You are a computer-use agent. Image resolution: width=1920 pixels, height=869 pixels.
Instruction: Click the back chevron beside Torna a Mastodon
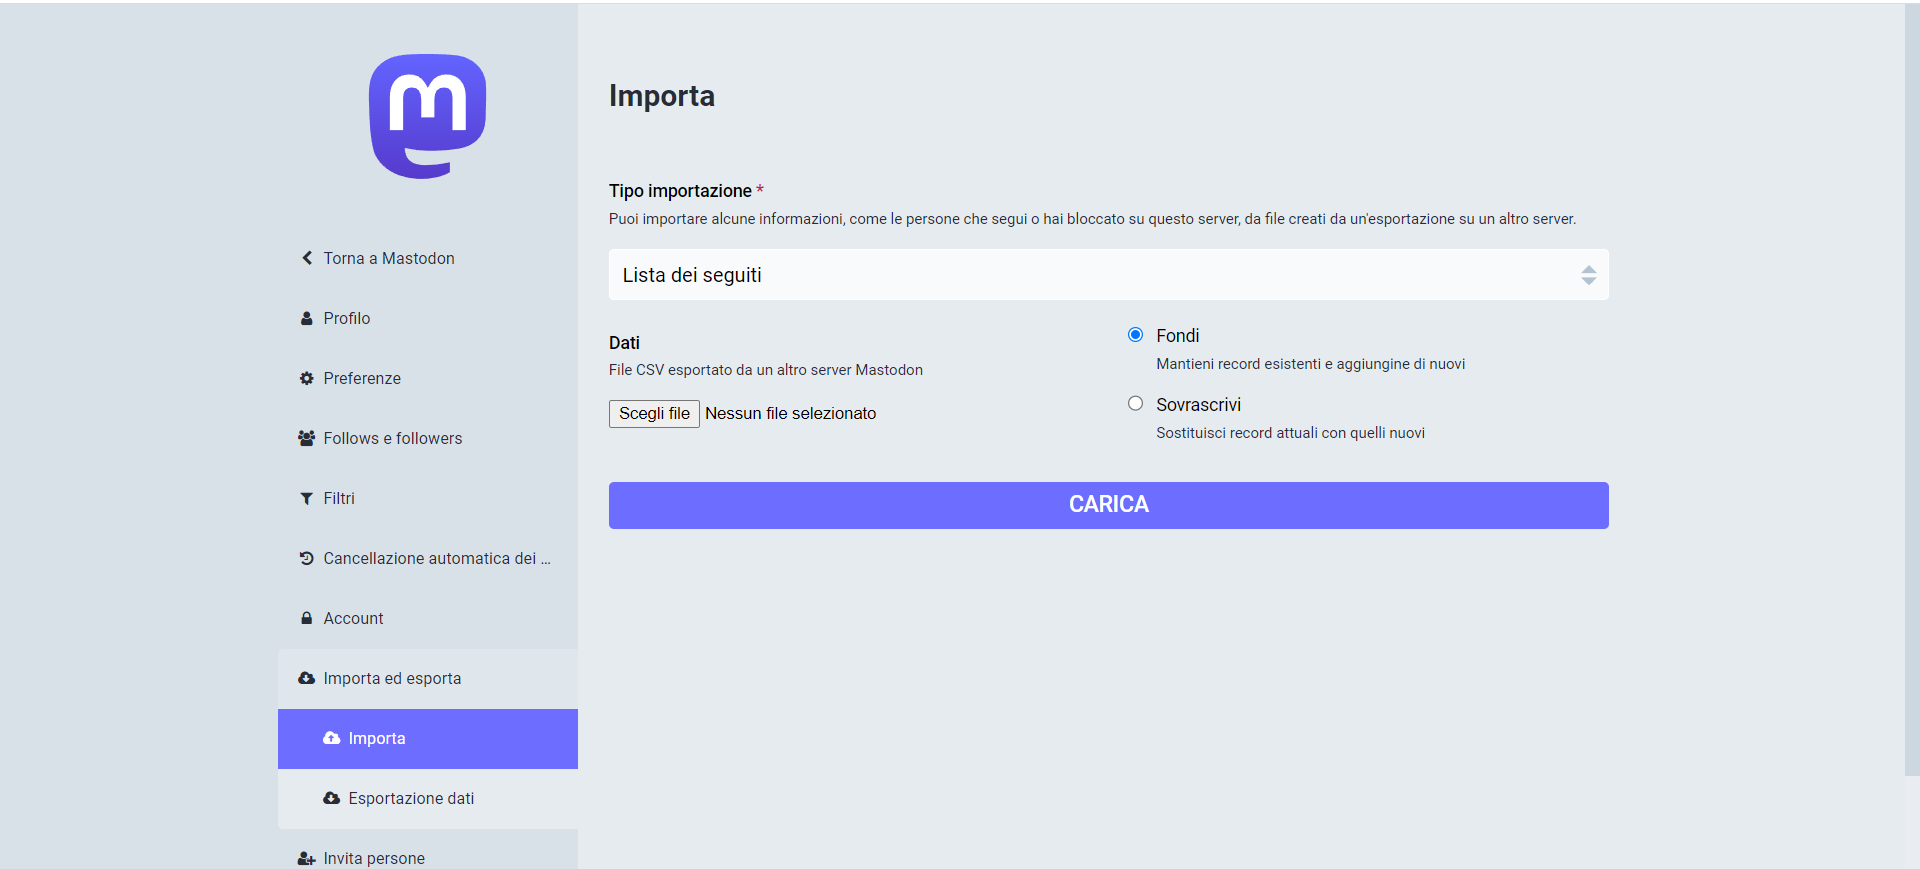pyautogui.click(x=307, y=258)
